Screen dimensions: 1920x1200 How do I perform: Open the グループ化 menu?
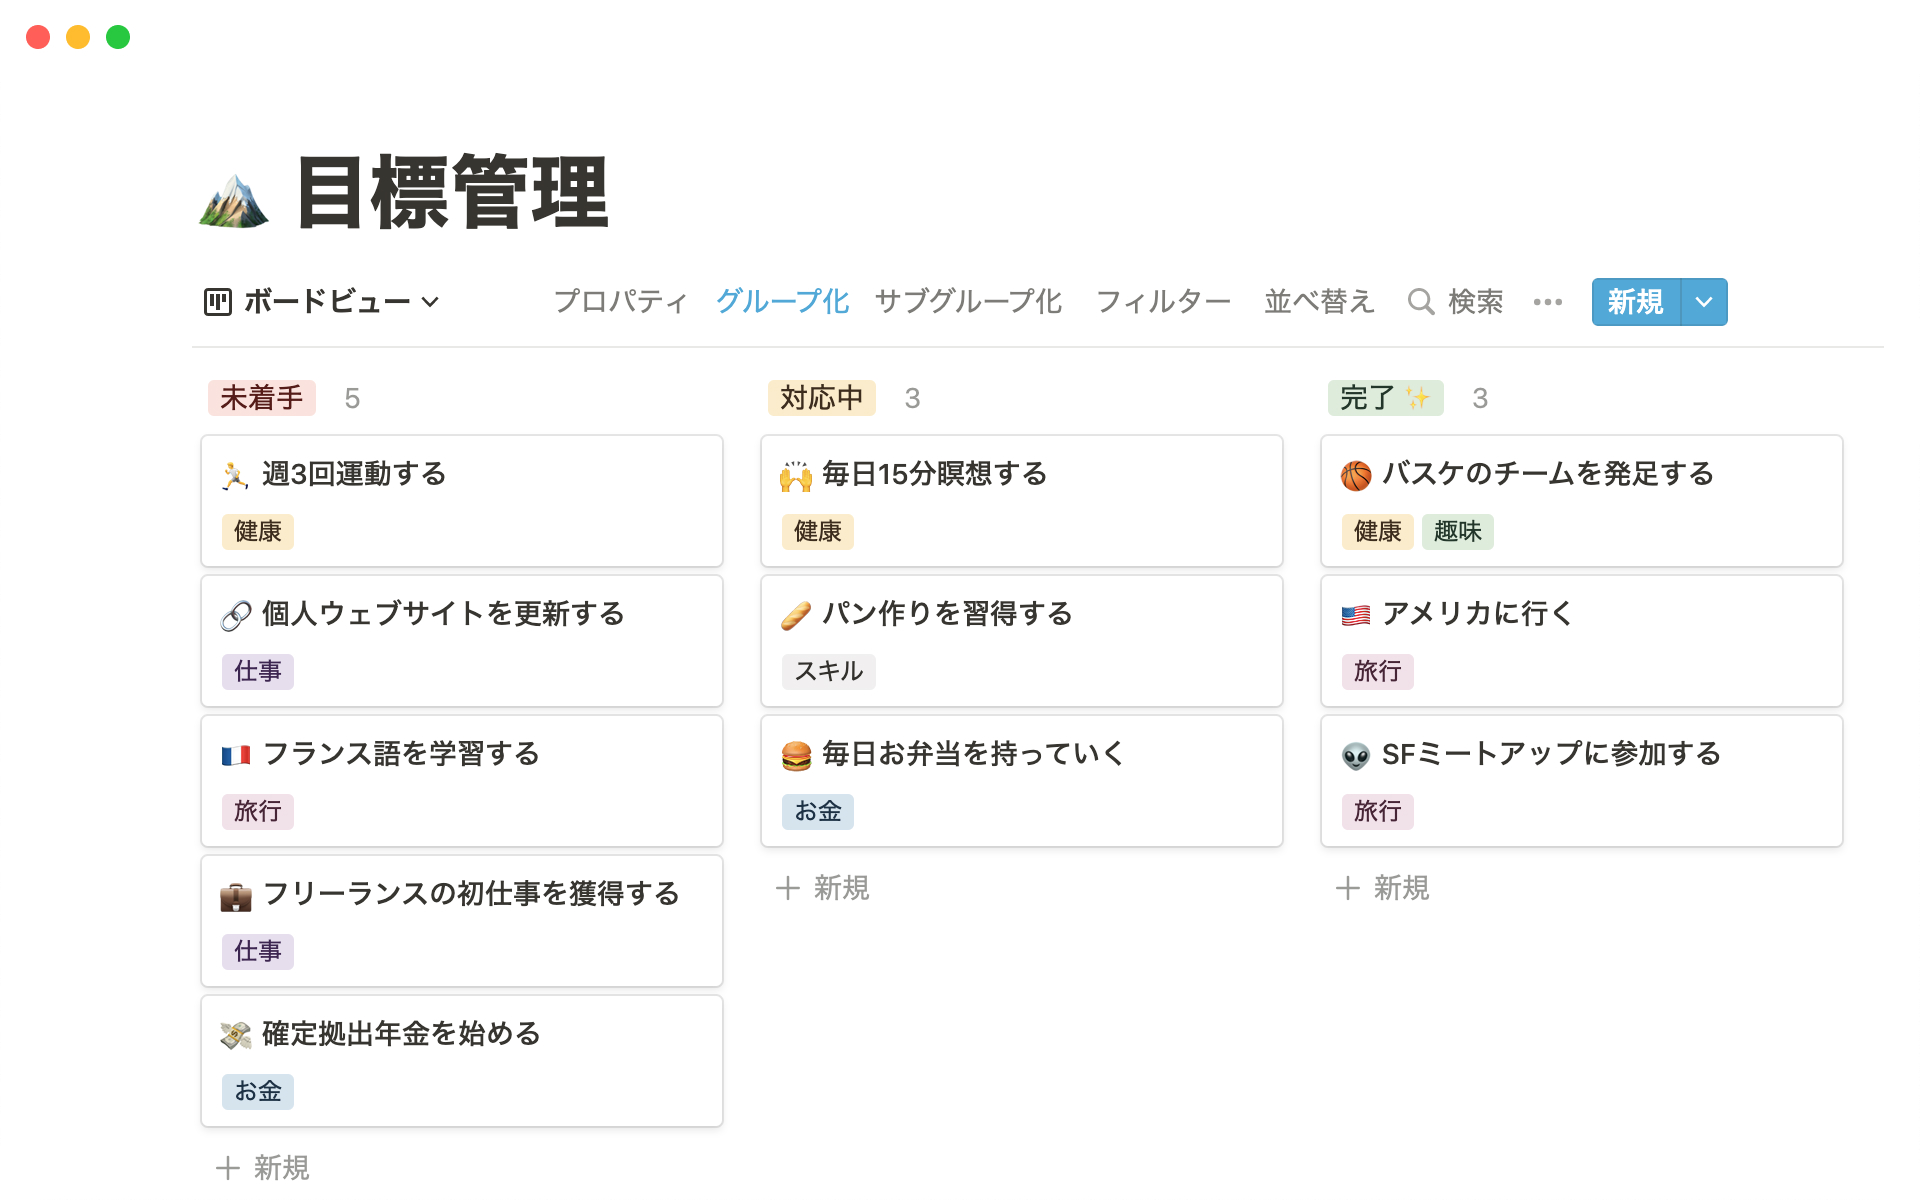[782, 301]
